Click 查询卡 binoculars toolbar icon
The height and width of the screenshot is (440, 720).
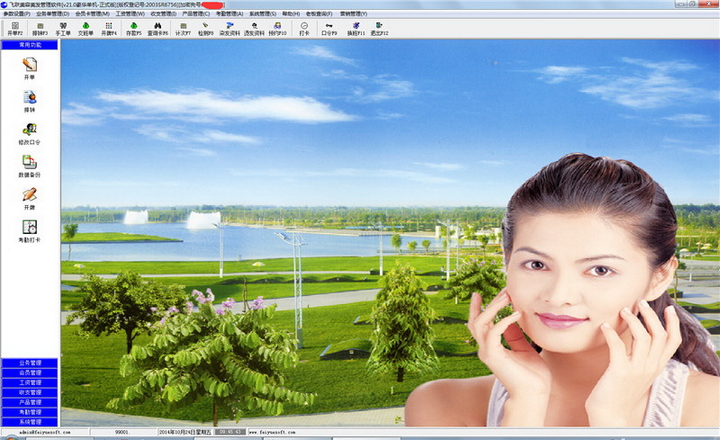coord(158,29)
